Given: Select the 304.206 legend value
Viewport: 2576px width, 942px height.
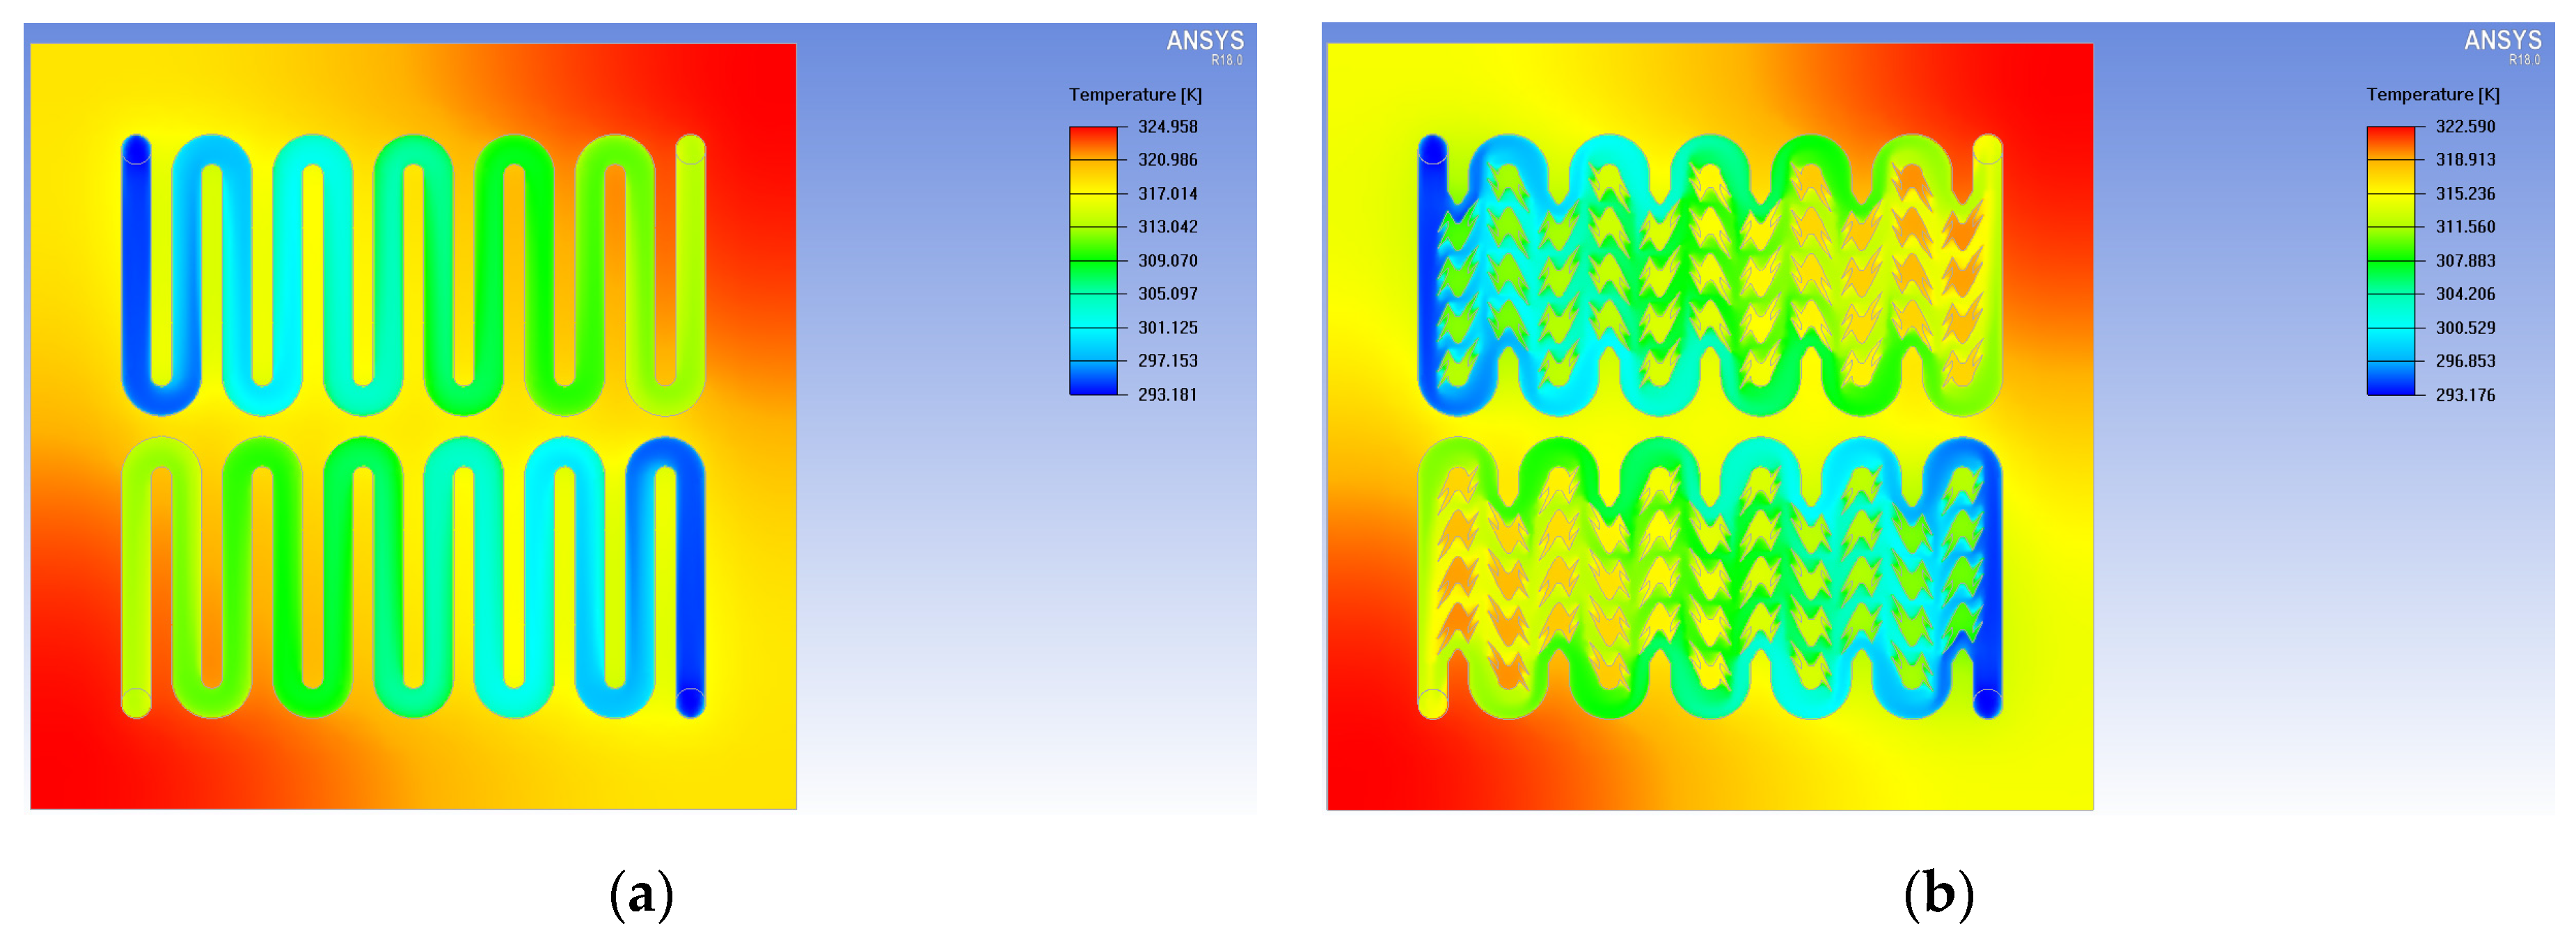Looking at the screenshot, I should point(2465,294).
